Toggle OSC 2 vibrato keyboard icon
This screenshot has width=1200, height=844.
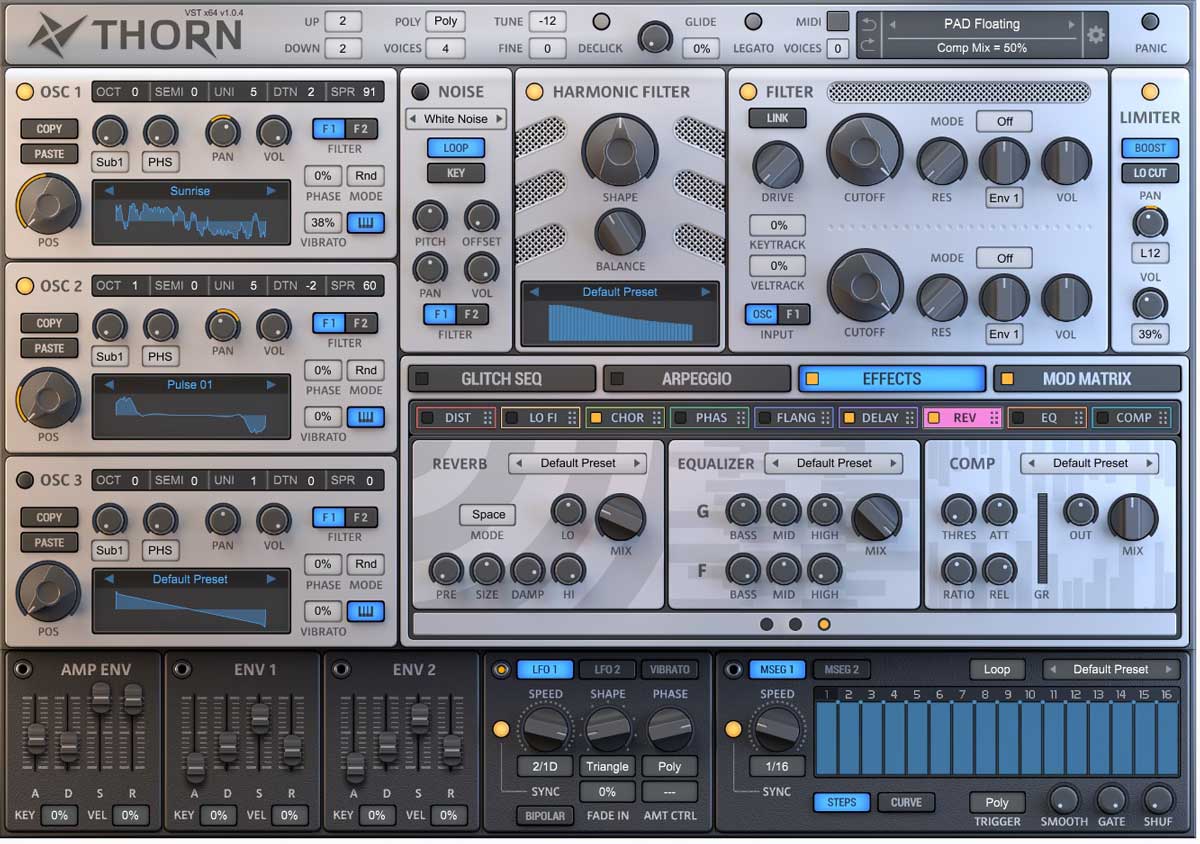[365, 416]
